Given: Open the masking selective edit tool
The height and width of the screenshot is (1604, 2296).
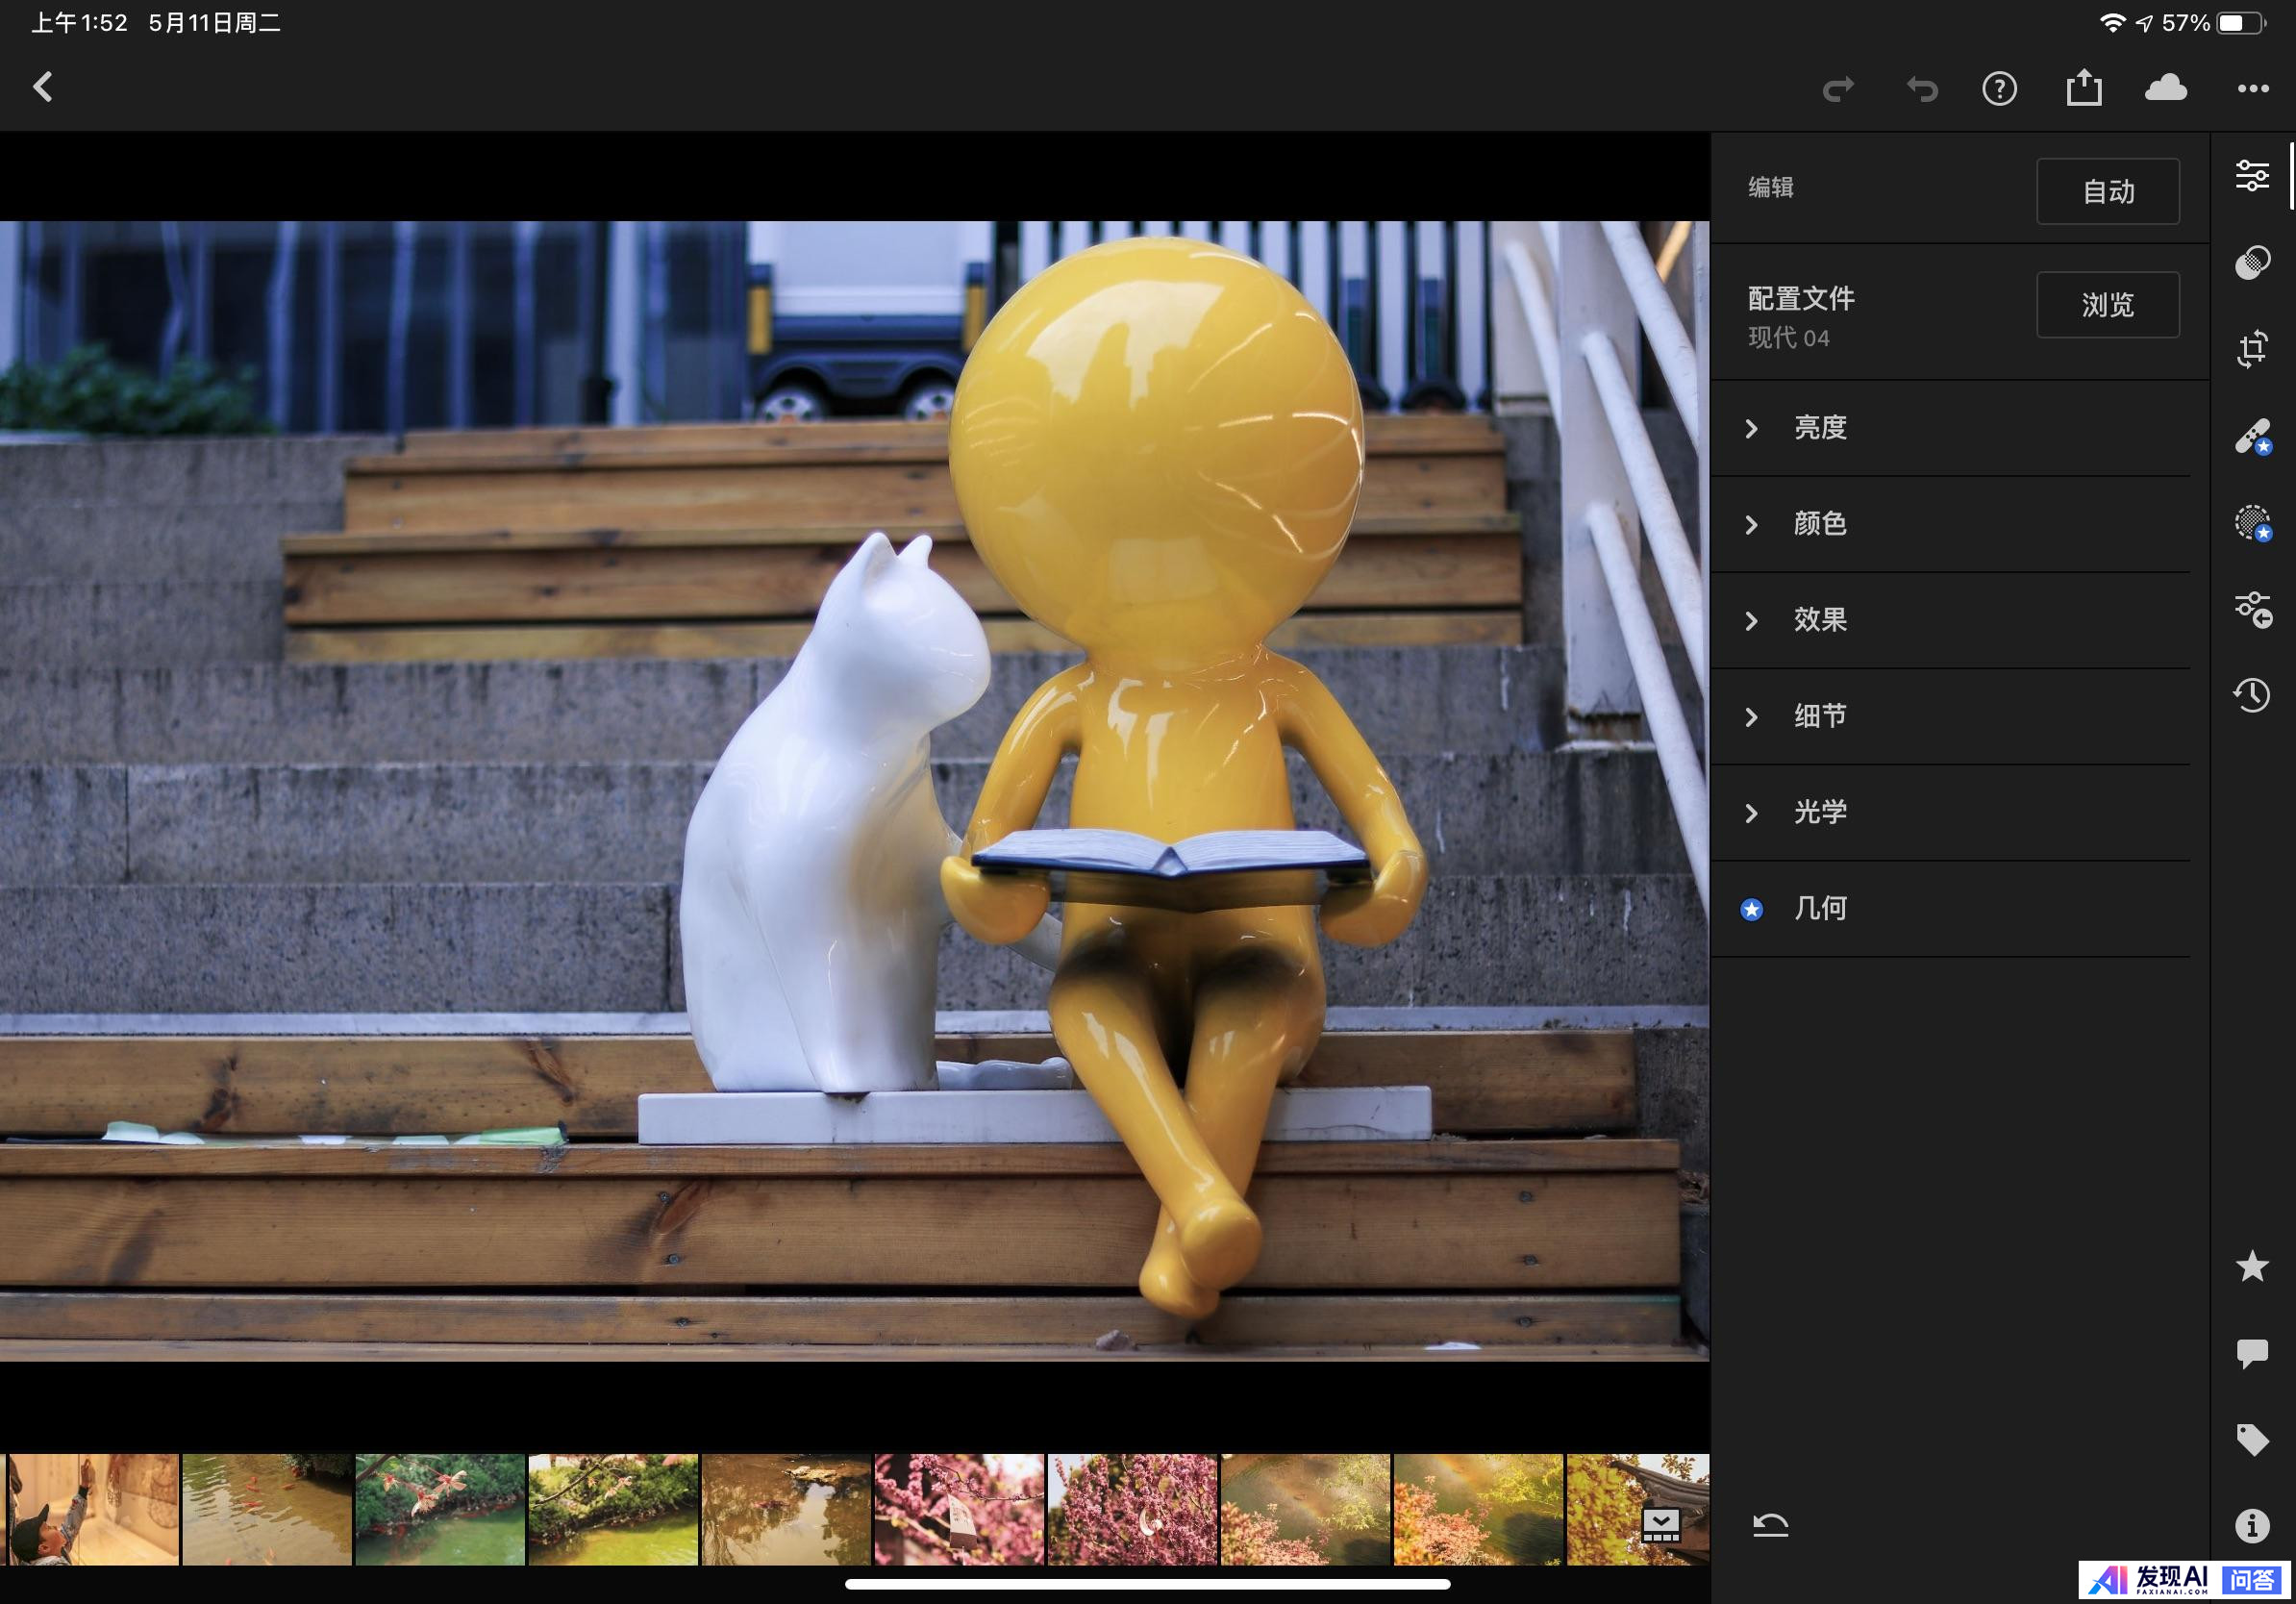Looking at the screenshot, I should click(2252, 523).
